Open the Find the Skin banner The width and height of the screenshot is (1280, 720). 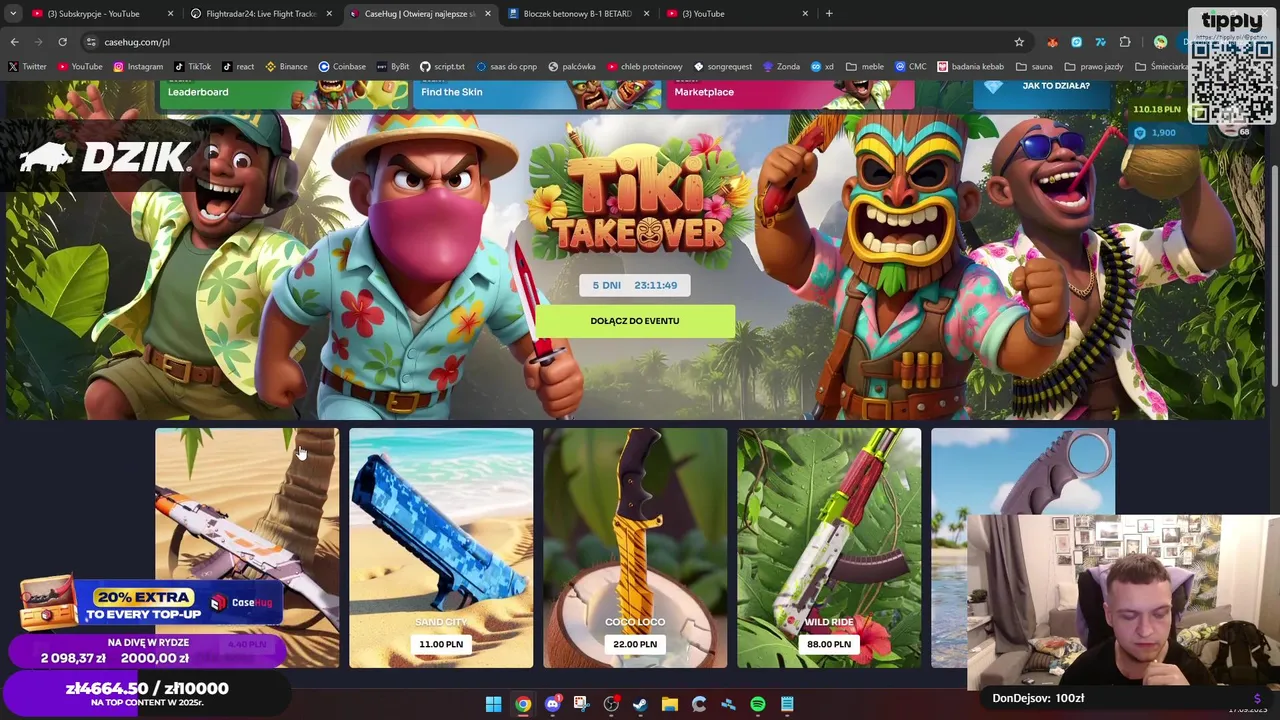(x=537, y=93)
